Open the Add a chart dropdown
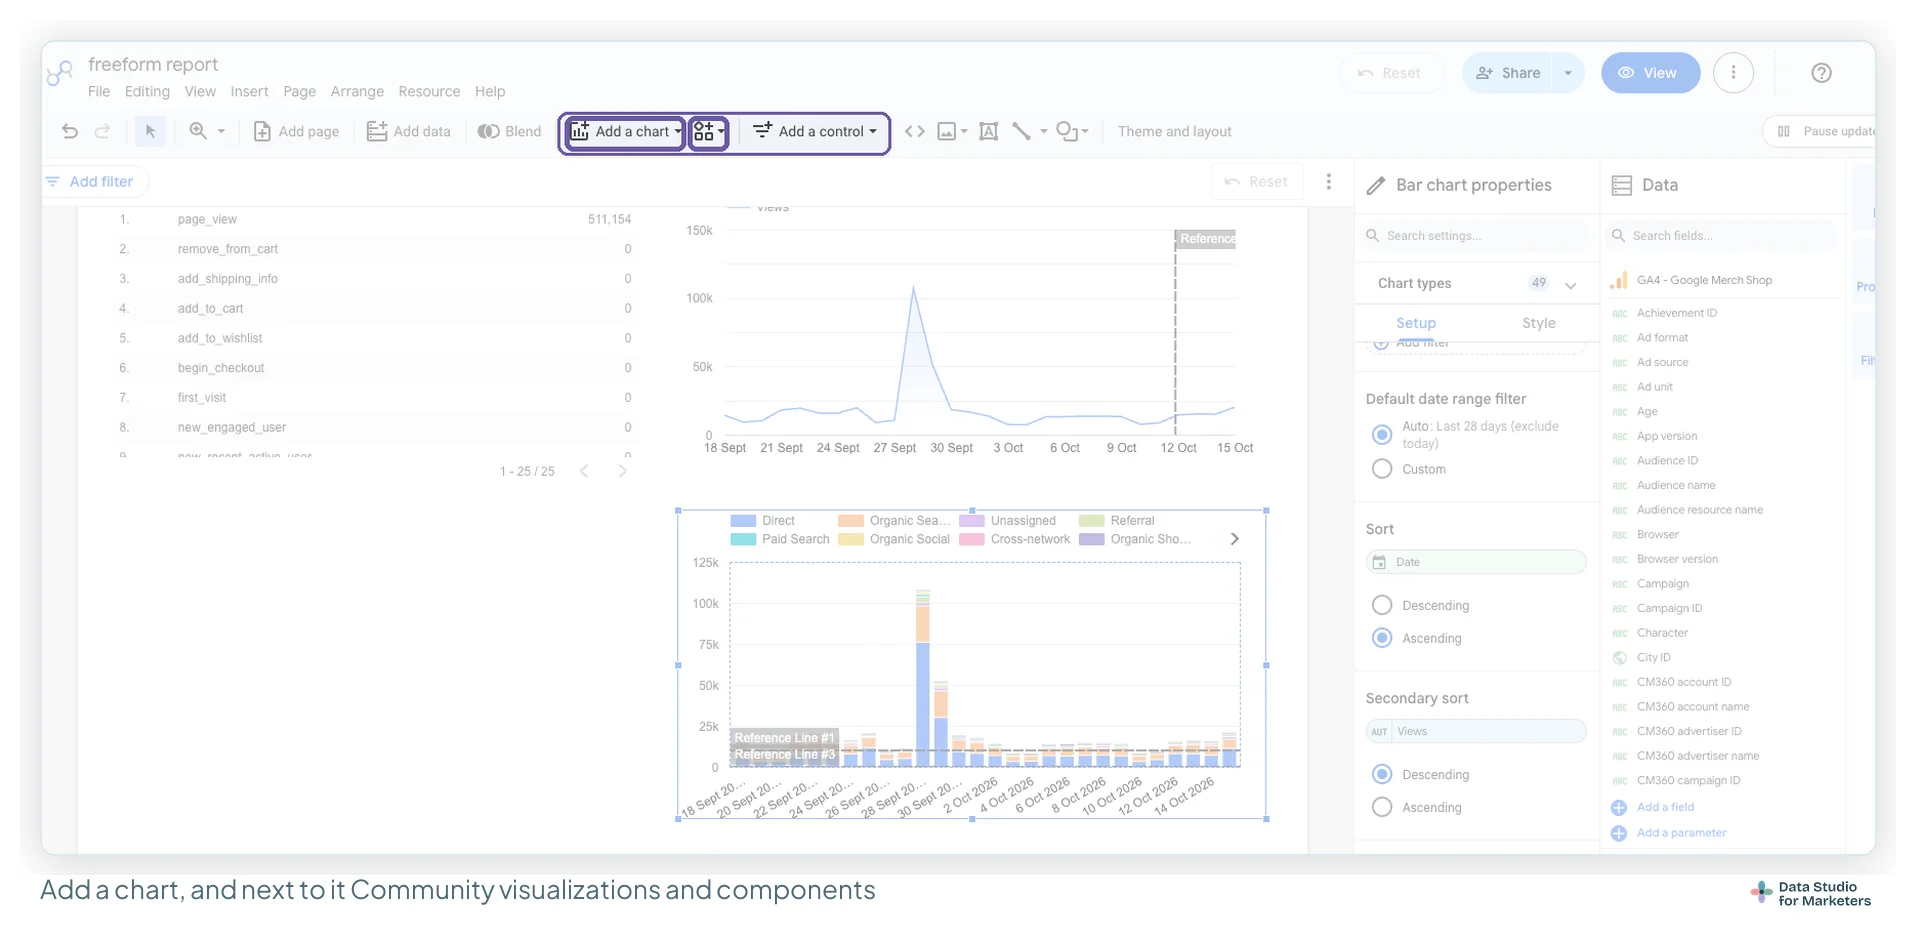This screenshot has width=1916, height=929. click(x=625, y=131)
